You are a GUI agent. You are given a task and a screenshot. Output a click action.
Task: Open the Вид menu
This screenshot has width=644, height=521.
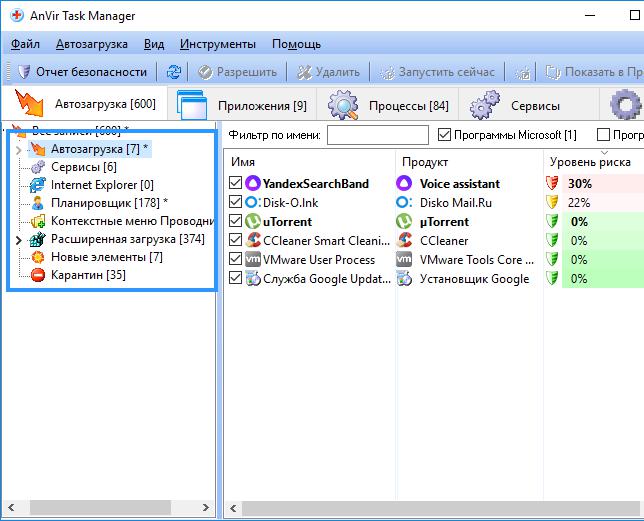[154, 44]
